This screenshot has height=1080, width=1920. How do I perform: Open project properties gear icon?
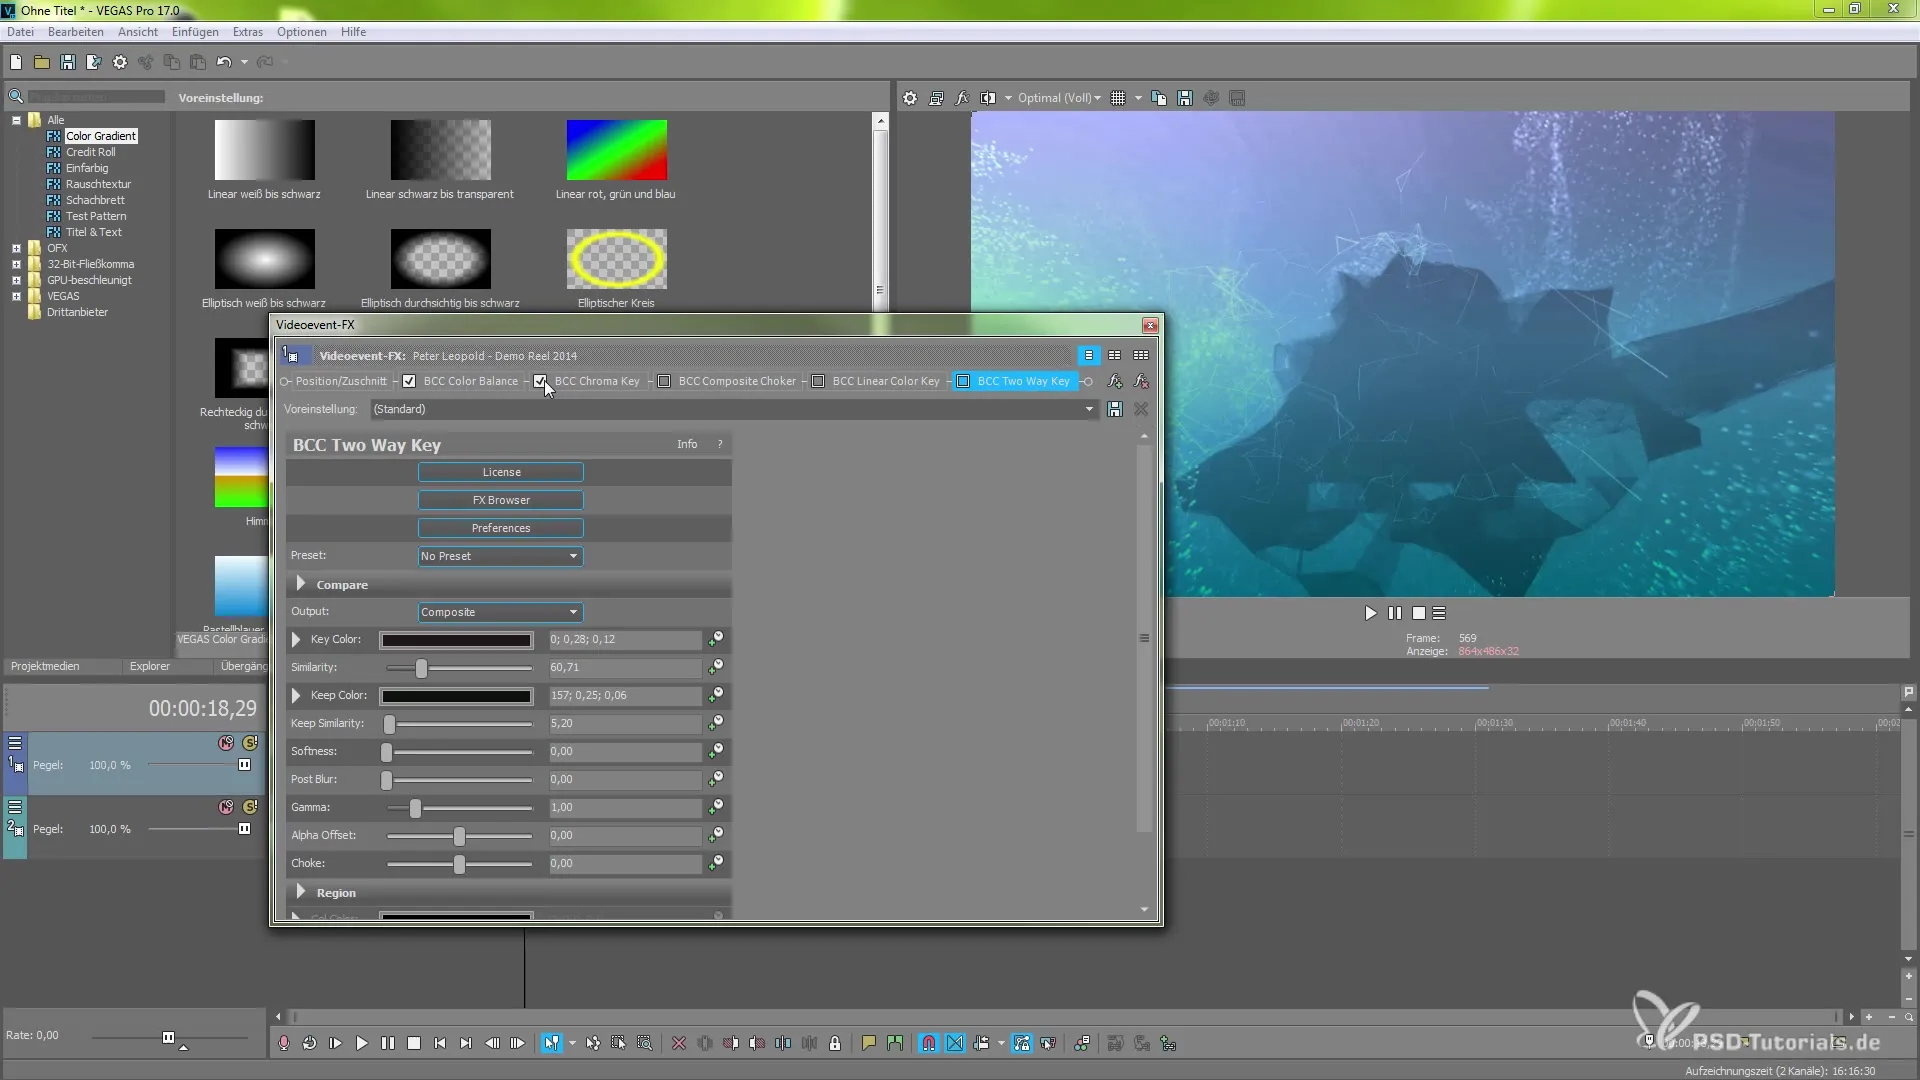[120, 62]
